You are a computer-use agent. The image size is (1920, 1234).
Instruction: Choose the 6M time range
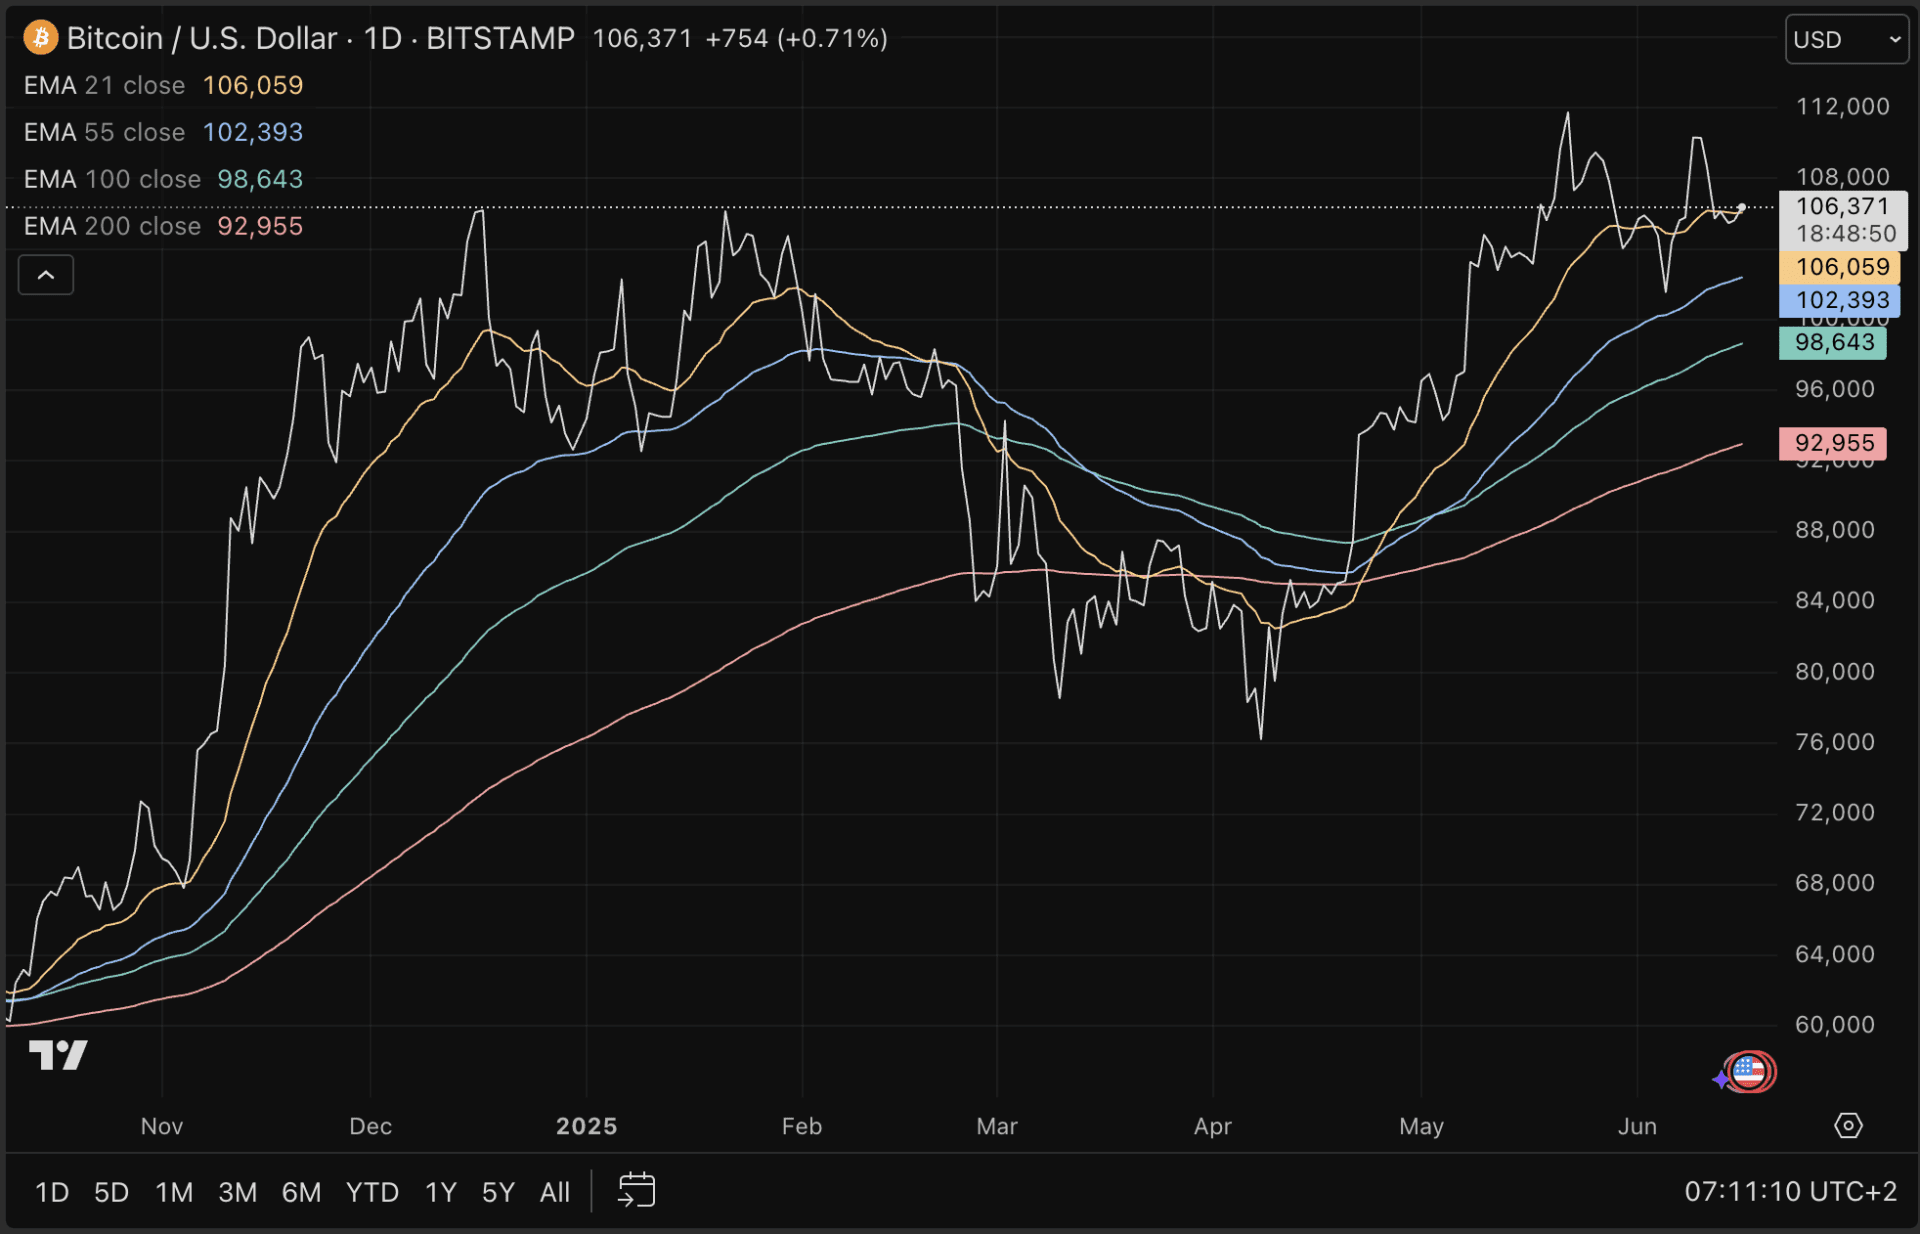point(301,1192)
